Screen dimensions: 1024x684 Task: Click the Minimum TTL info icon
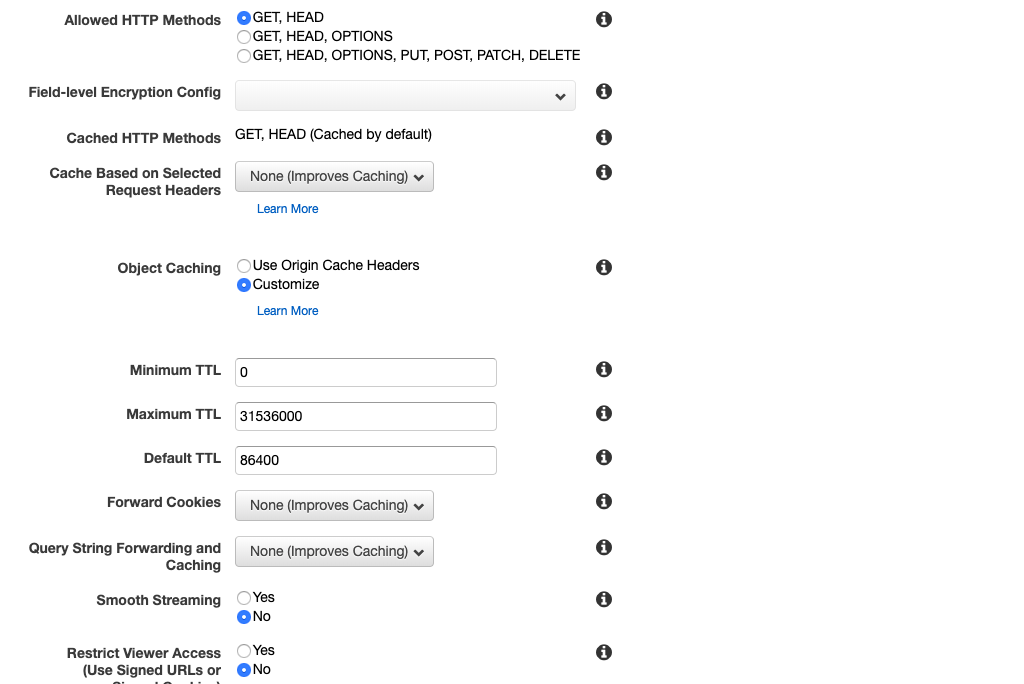click(604, 369)
